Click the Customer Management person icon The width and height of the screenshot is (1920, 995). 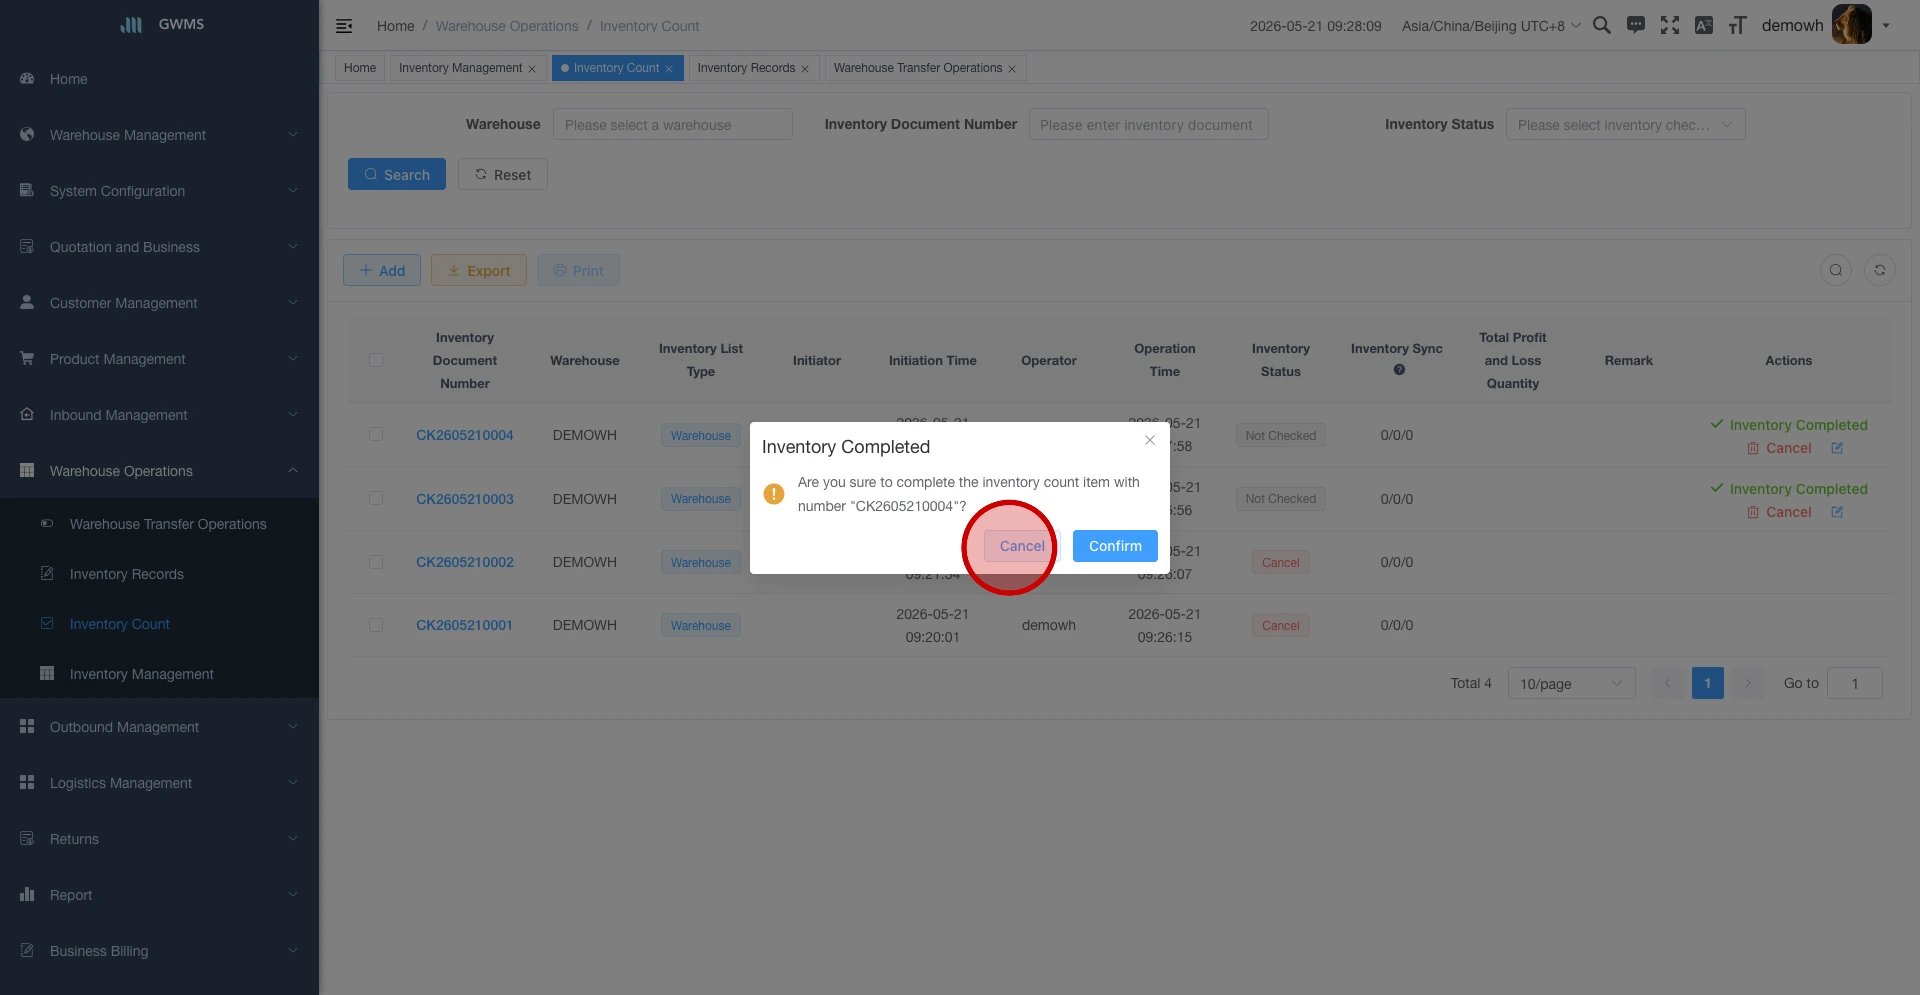coord(27,303)
